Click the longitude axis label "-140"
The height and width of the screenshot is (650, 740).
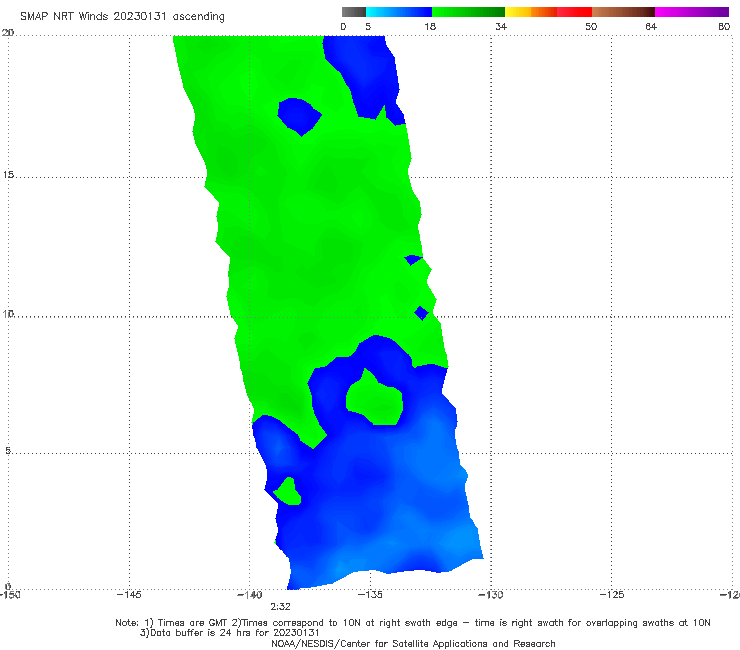pyautogui.click(x=250, y=595)
